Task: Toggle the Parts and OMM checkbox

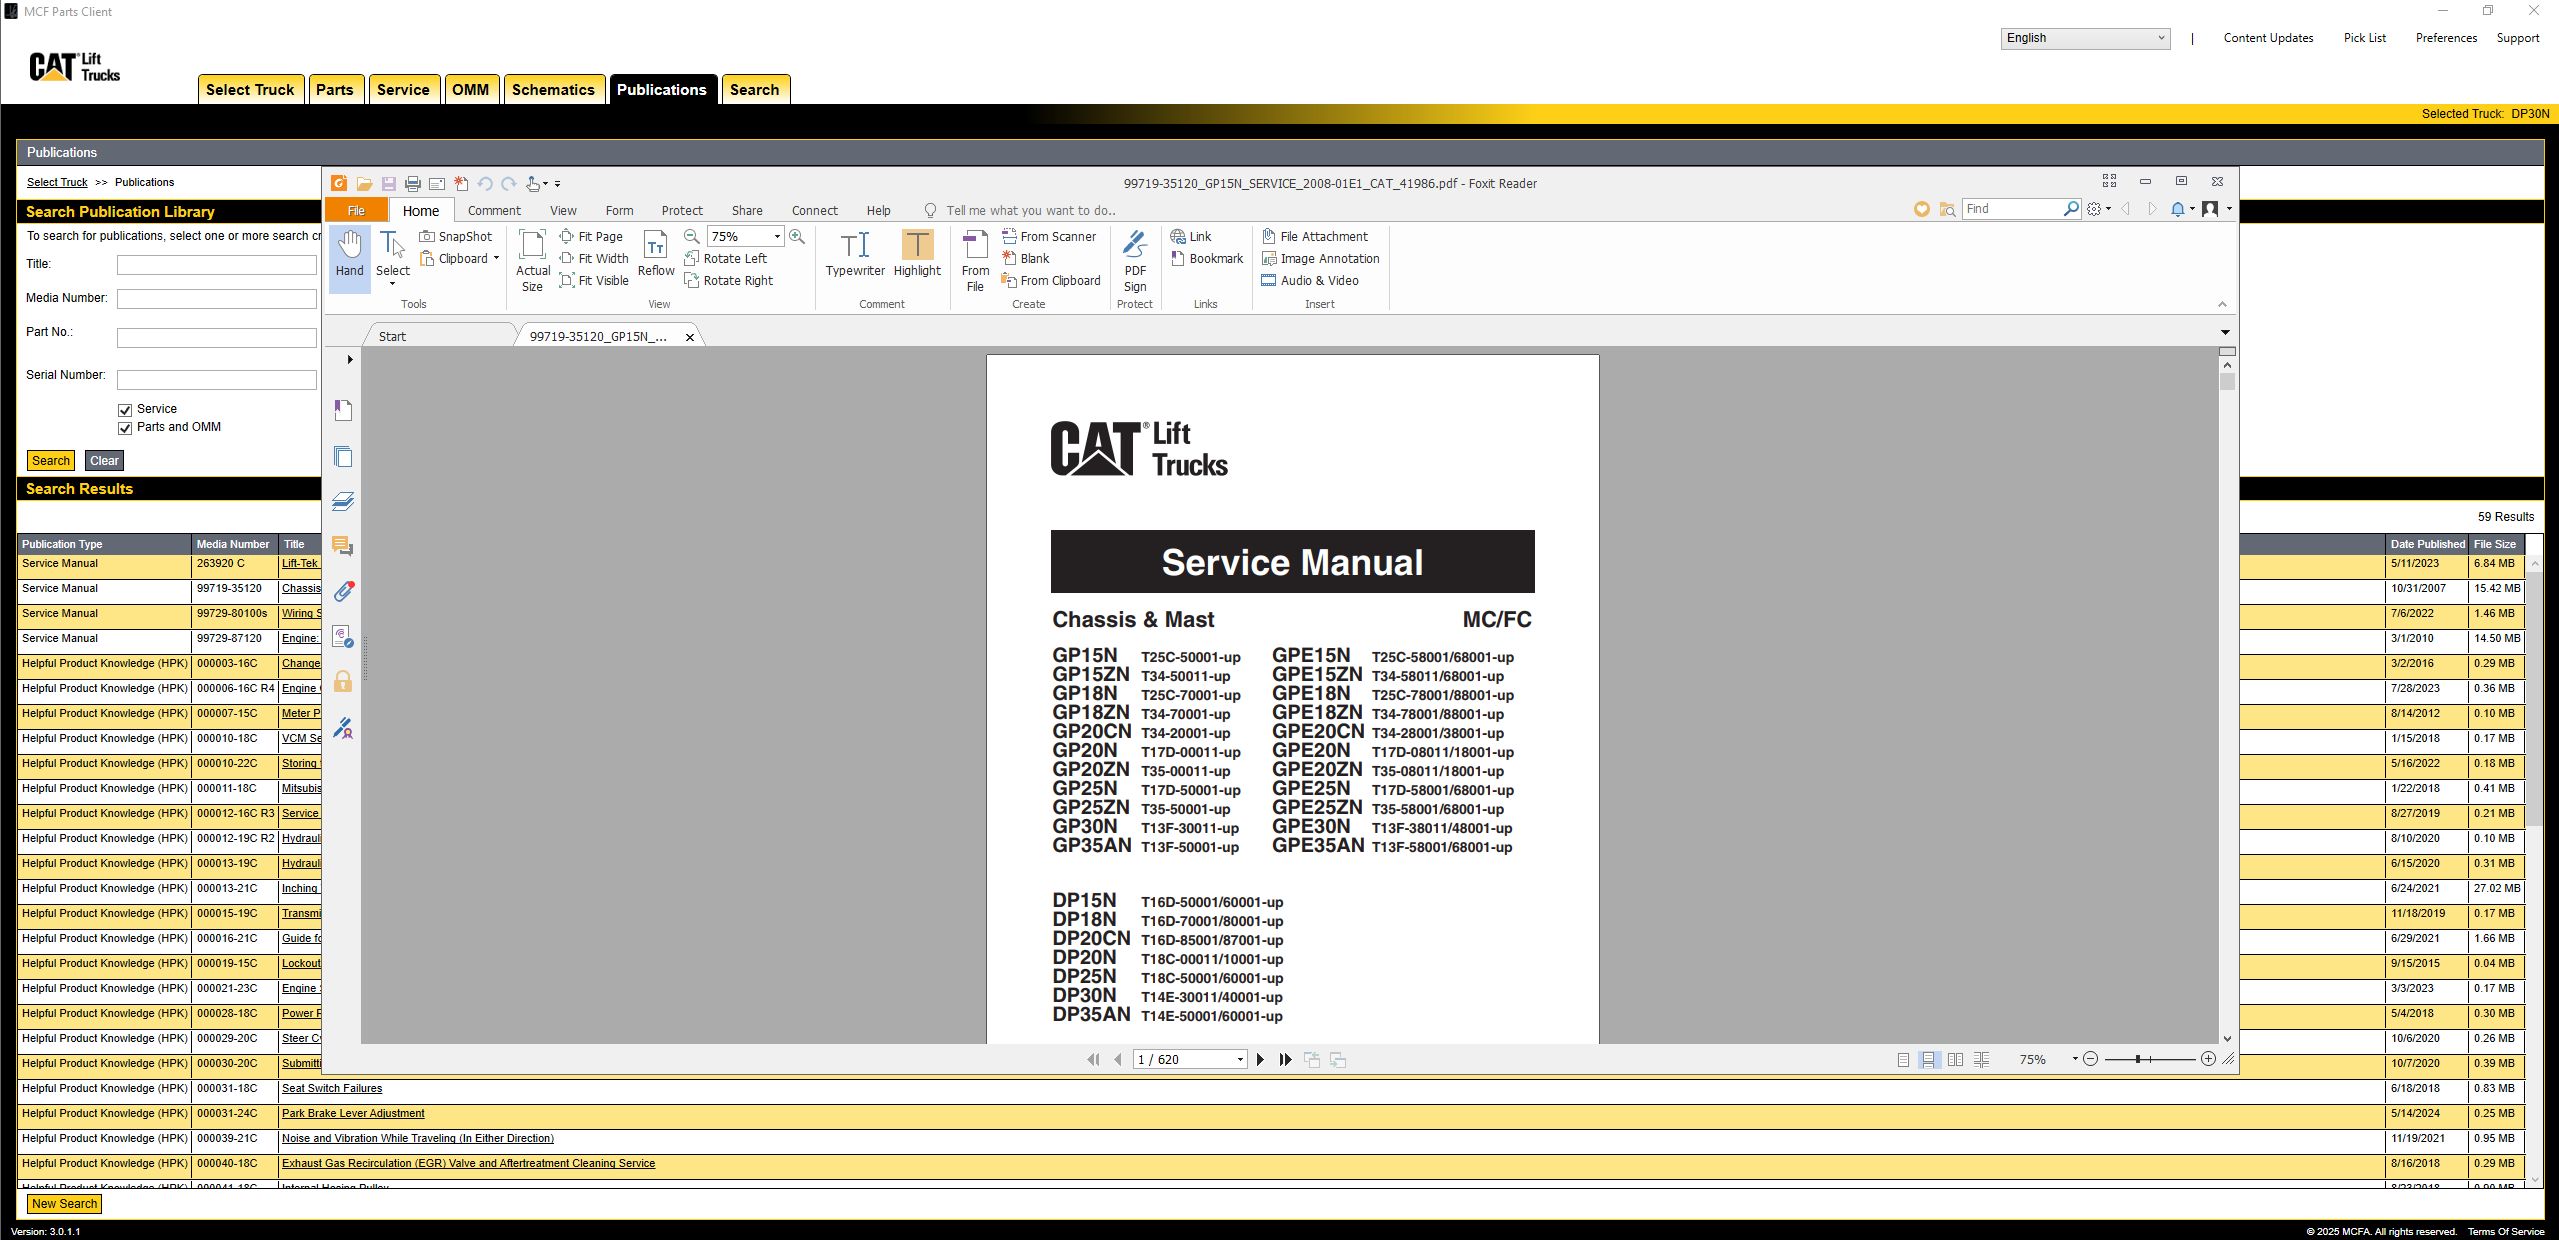Action: coord(125,428)
